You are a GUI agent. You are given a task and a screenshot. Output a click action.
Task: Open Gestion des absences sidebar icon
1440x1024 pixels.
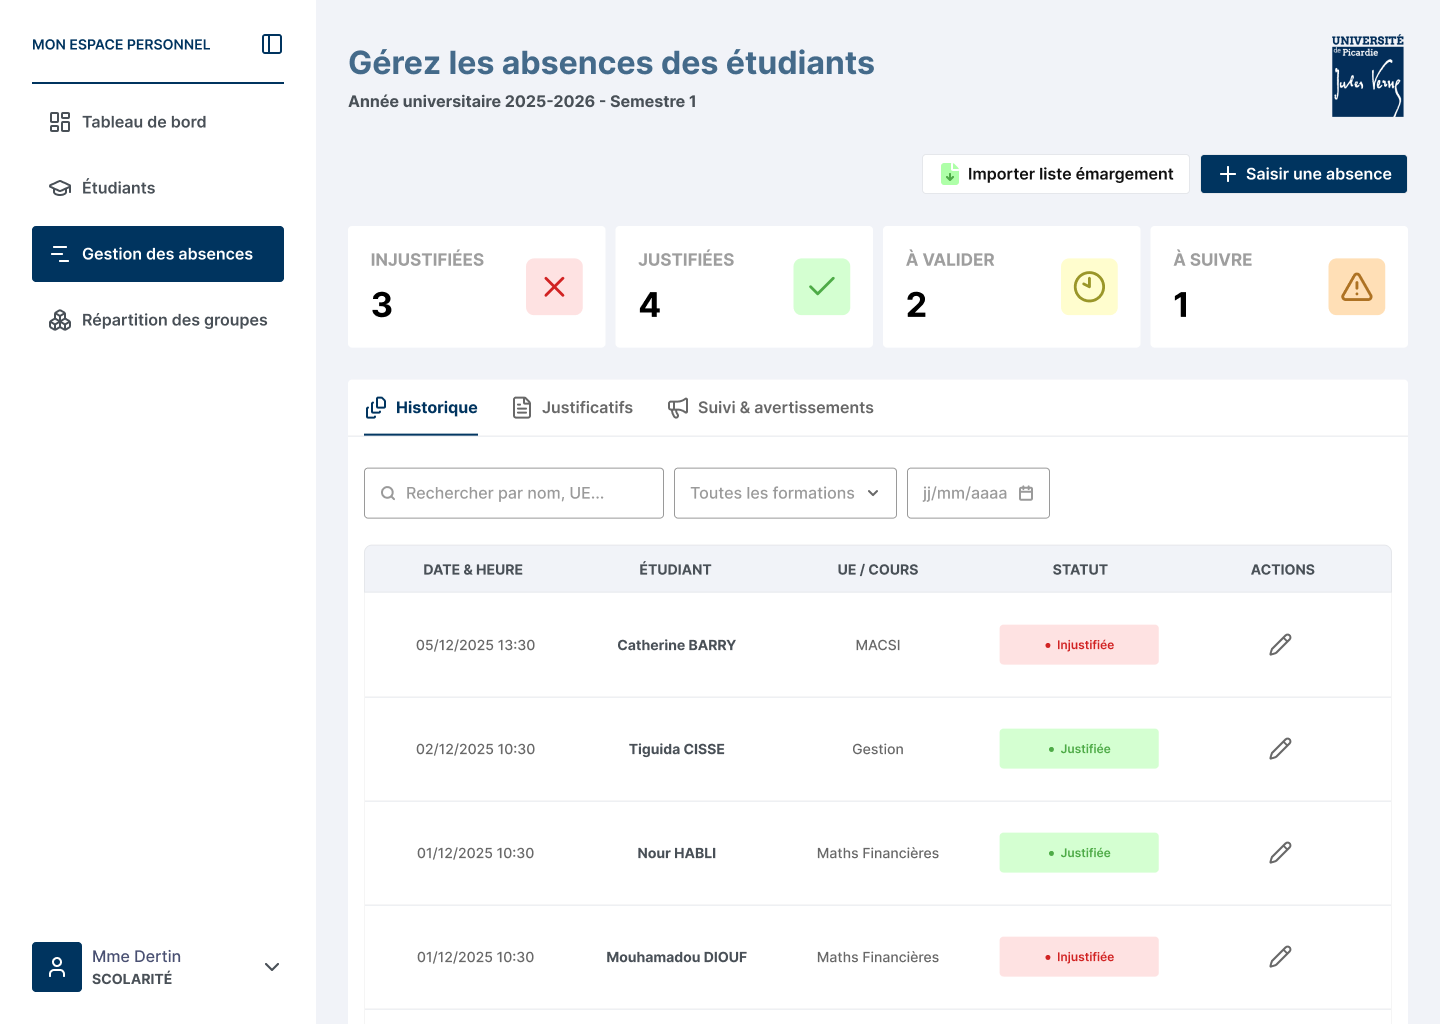coord(61,253)
